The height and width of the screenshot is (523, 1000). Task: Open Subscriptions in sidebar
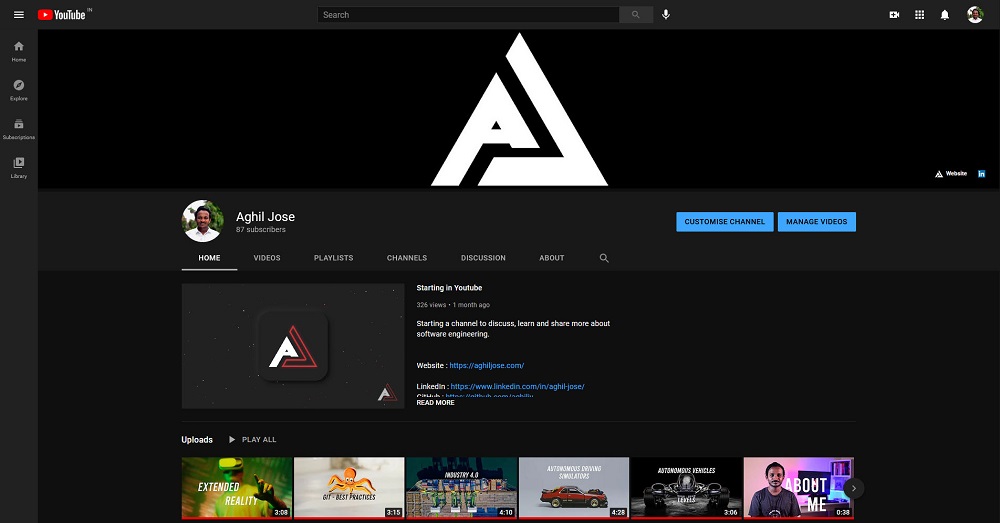coord(18,129)
